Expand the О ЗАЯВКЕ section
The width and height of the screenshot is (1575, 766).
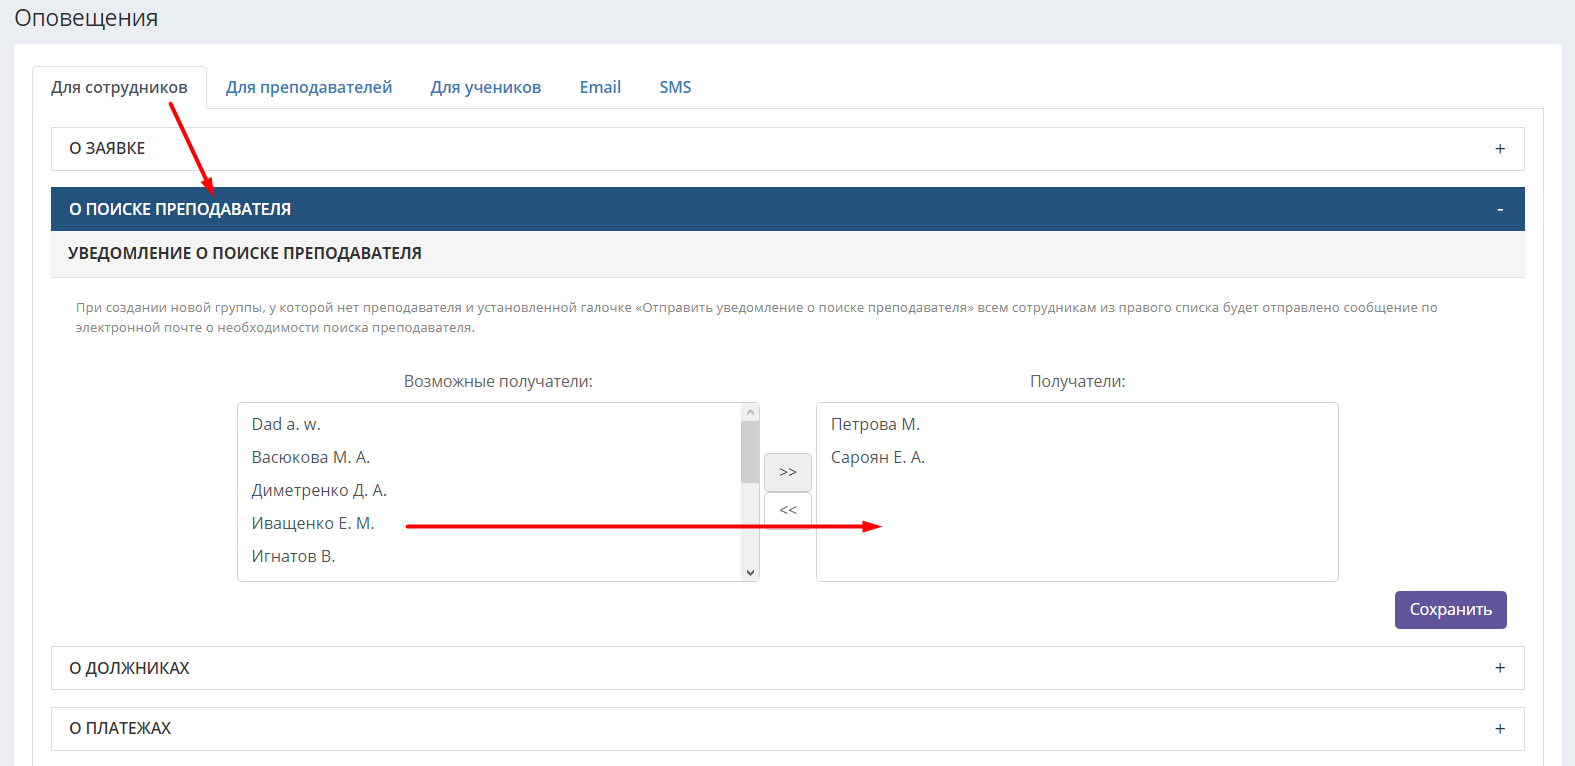788,149
